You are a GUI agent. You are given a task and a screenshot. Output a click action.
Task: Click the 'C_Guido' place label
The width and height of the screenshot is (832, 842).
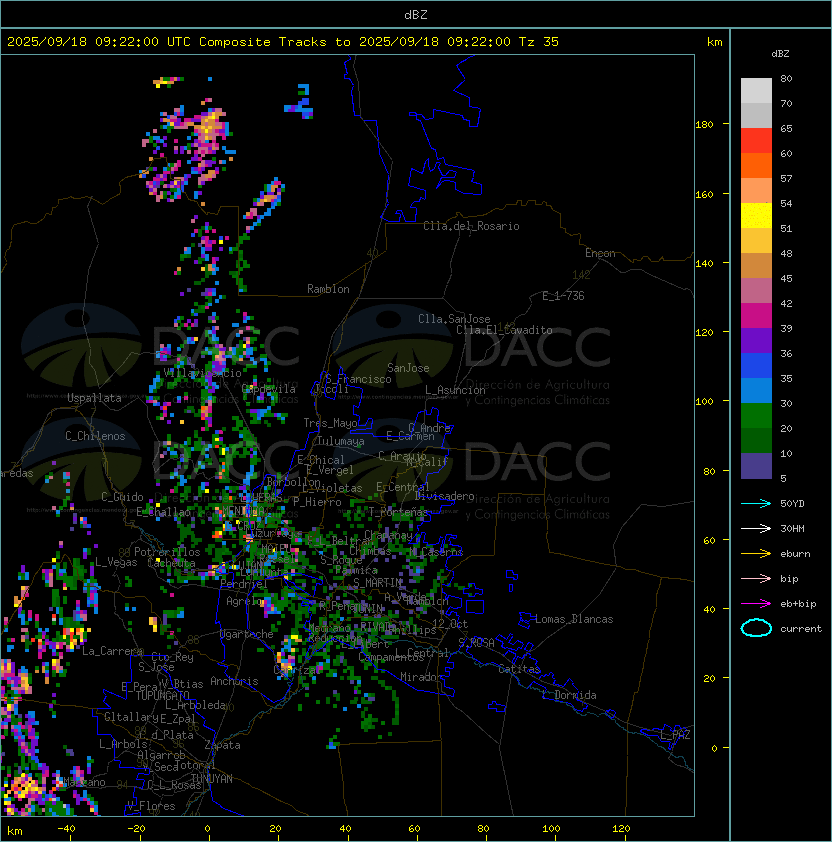click(122, 497)
